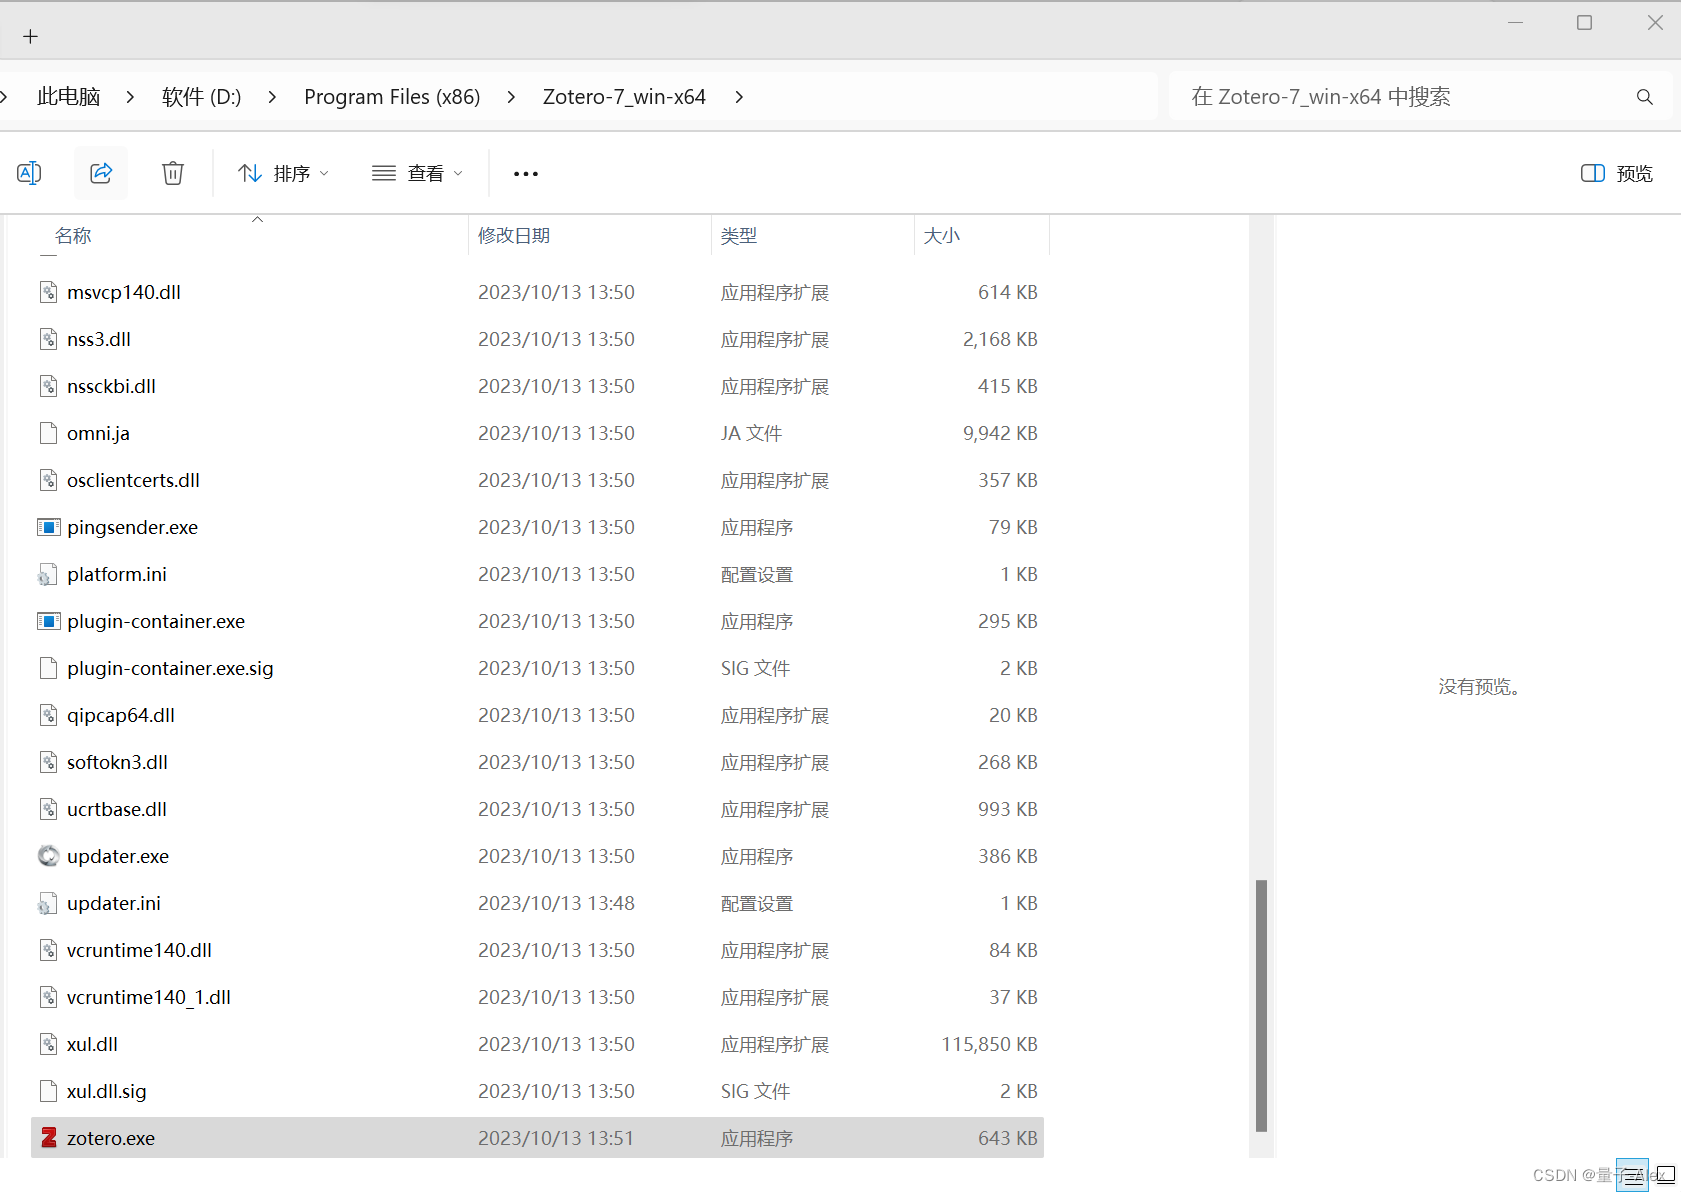
Task: Click the plugin-container.exe.sig file icon
Action: coord(48,667)
